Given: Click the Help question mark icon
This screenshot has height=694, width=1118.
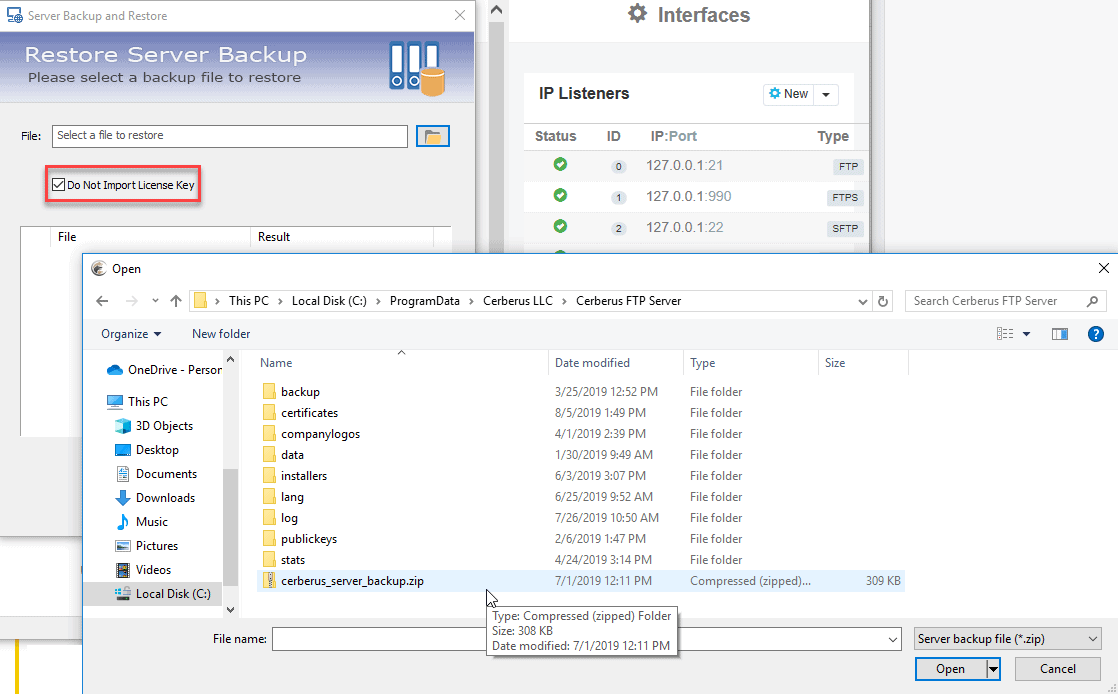Looking at the screenshot, I should (x=1095, y=334).
